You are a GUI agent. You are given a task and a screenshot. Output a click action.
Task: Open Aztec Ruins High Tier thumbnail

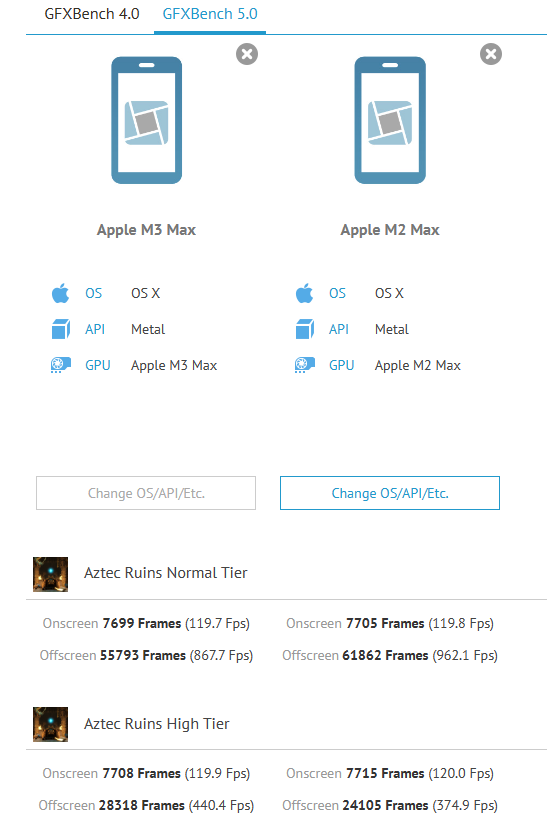[50, 724]
